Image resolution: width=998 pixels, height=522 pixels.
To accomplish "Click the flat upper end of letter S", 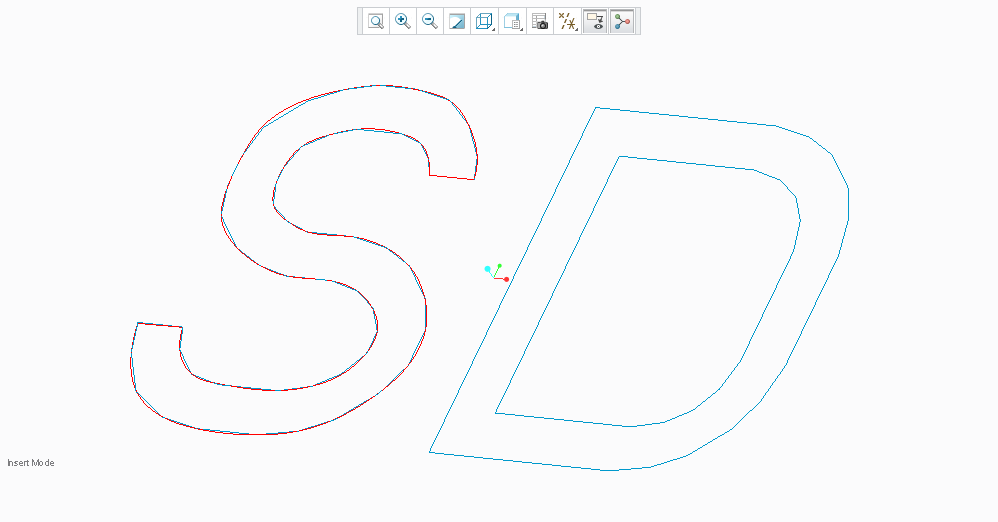I will point(452,178).
